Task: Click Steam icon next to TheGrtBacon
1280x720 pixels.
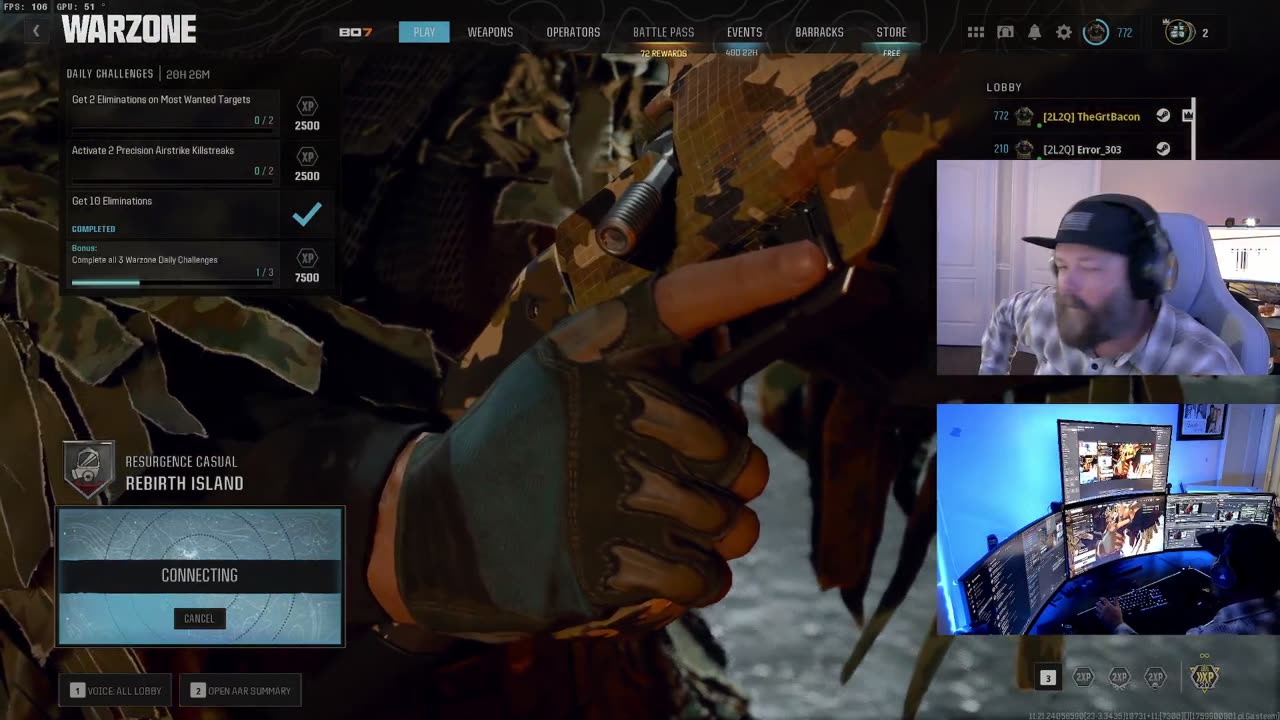Action: click(x=1163, y=116)
